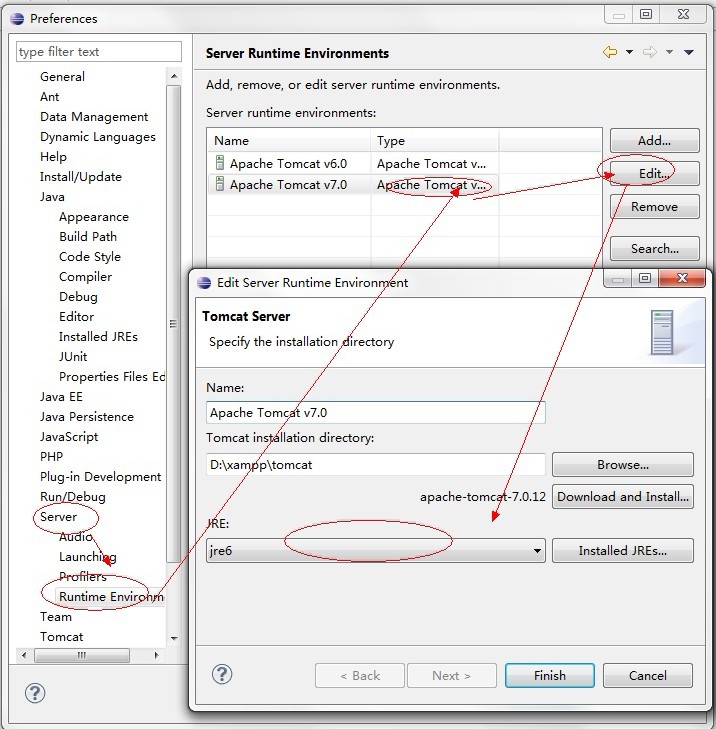Click the Finish button
The image size is (716, 729).
tap(550, 675)
